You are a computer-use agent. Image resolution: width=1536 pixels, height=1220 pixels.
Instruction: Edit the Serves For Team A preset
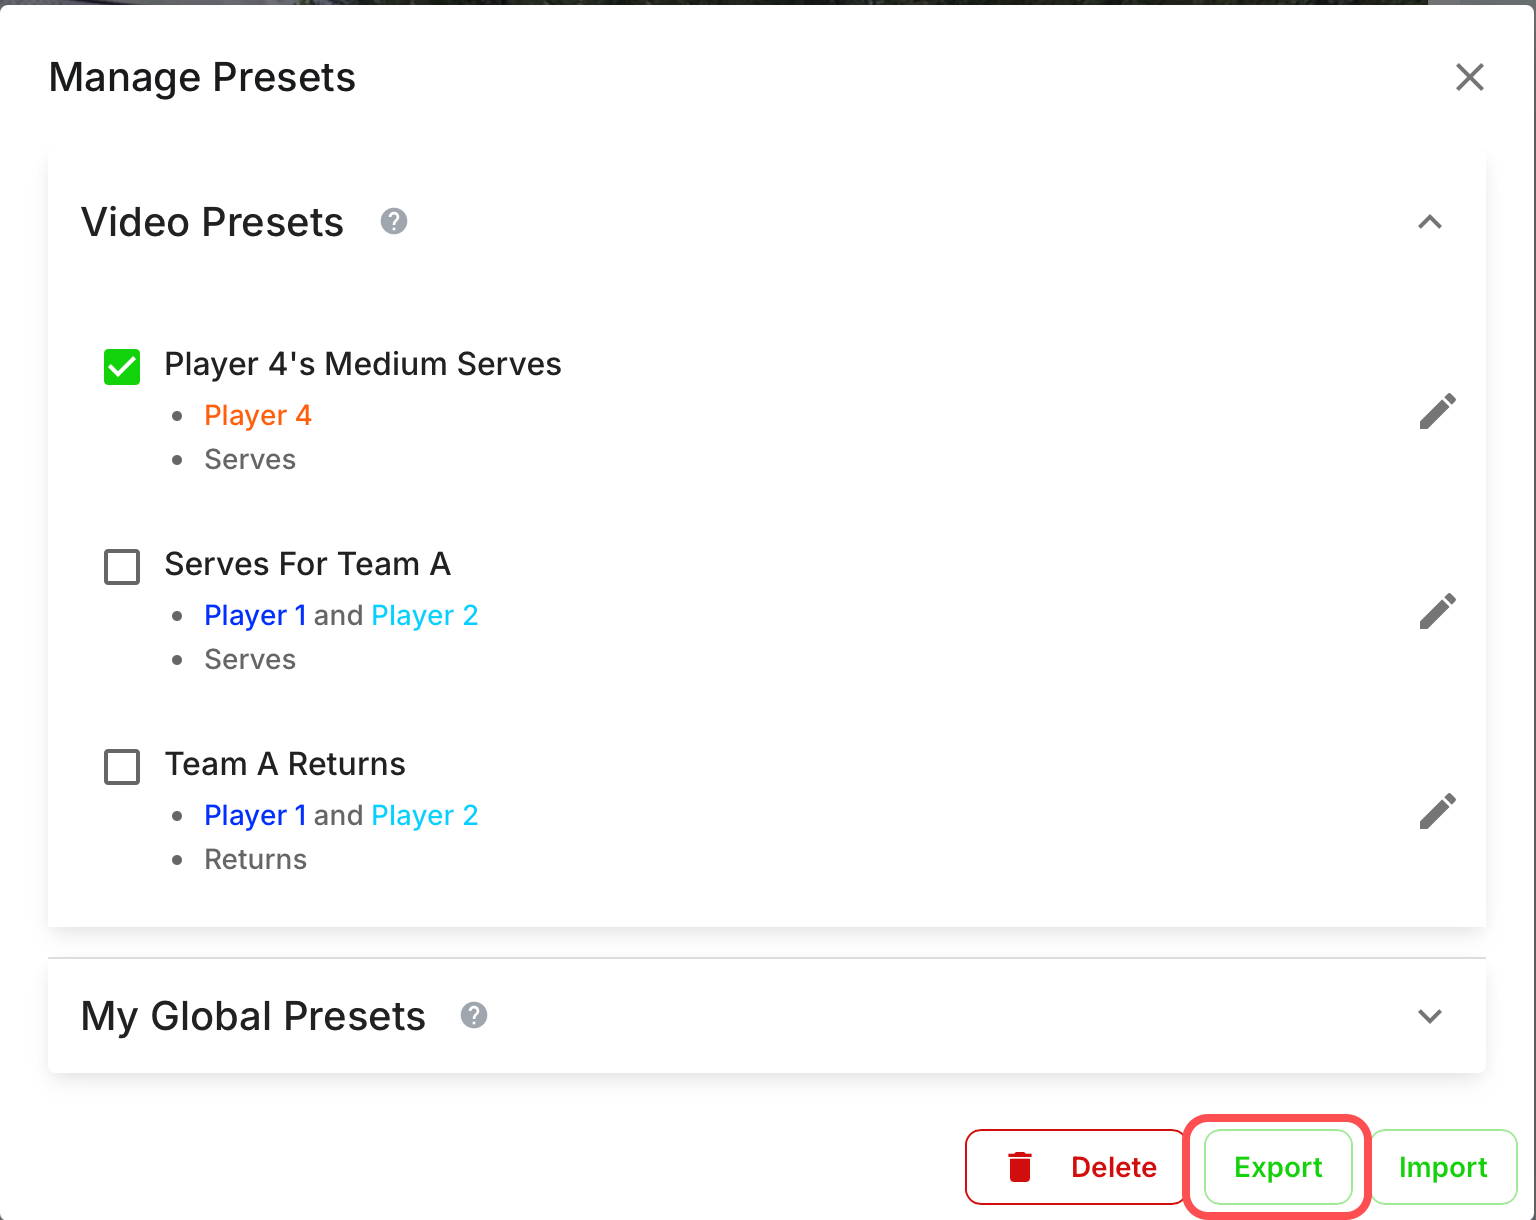(1437, 611)
